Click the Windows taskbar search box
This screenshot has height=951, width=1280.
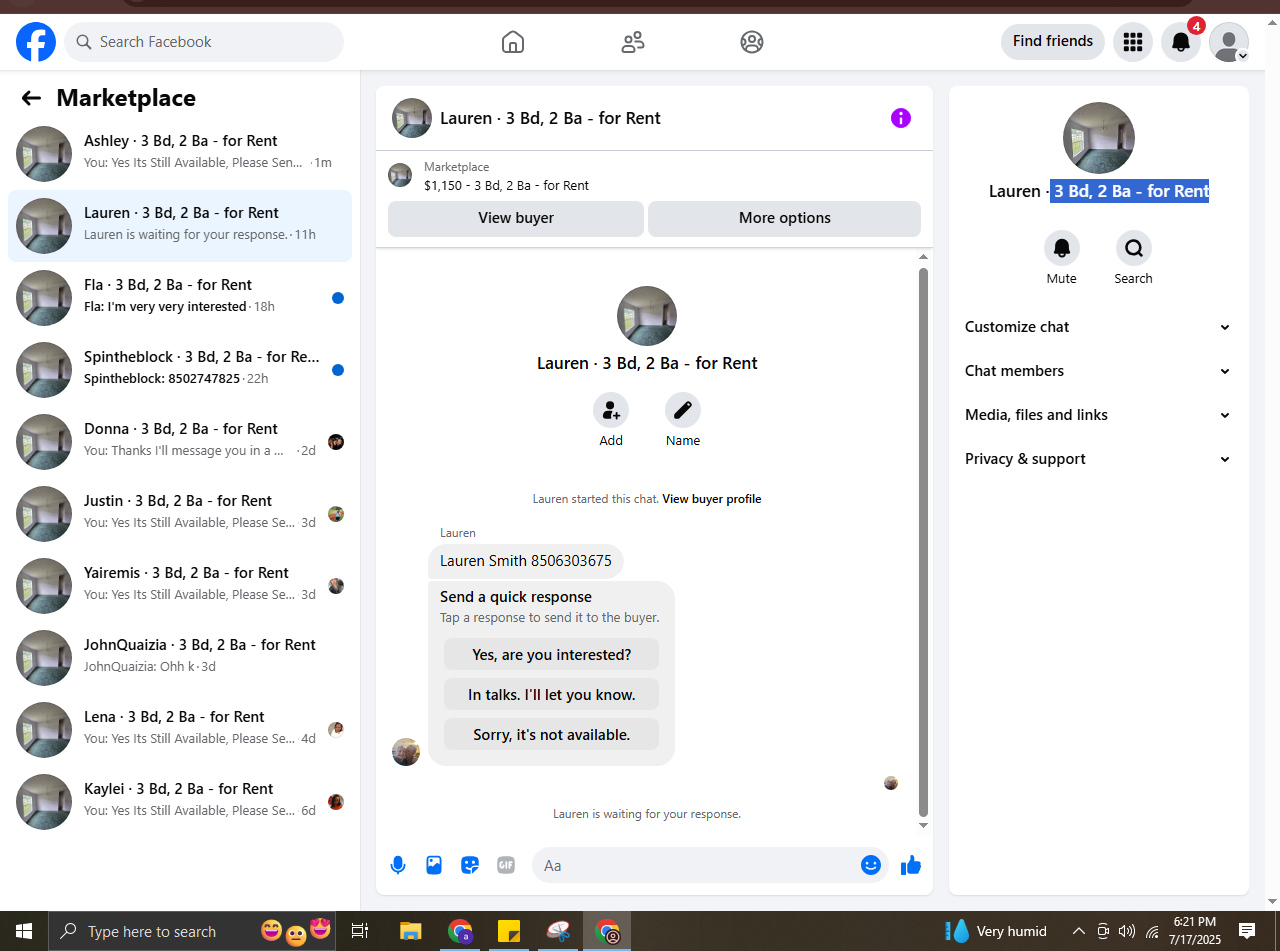coord(190,931)
